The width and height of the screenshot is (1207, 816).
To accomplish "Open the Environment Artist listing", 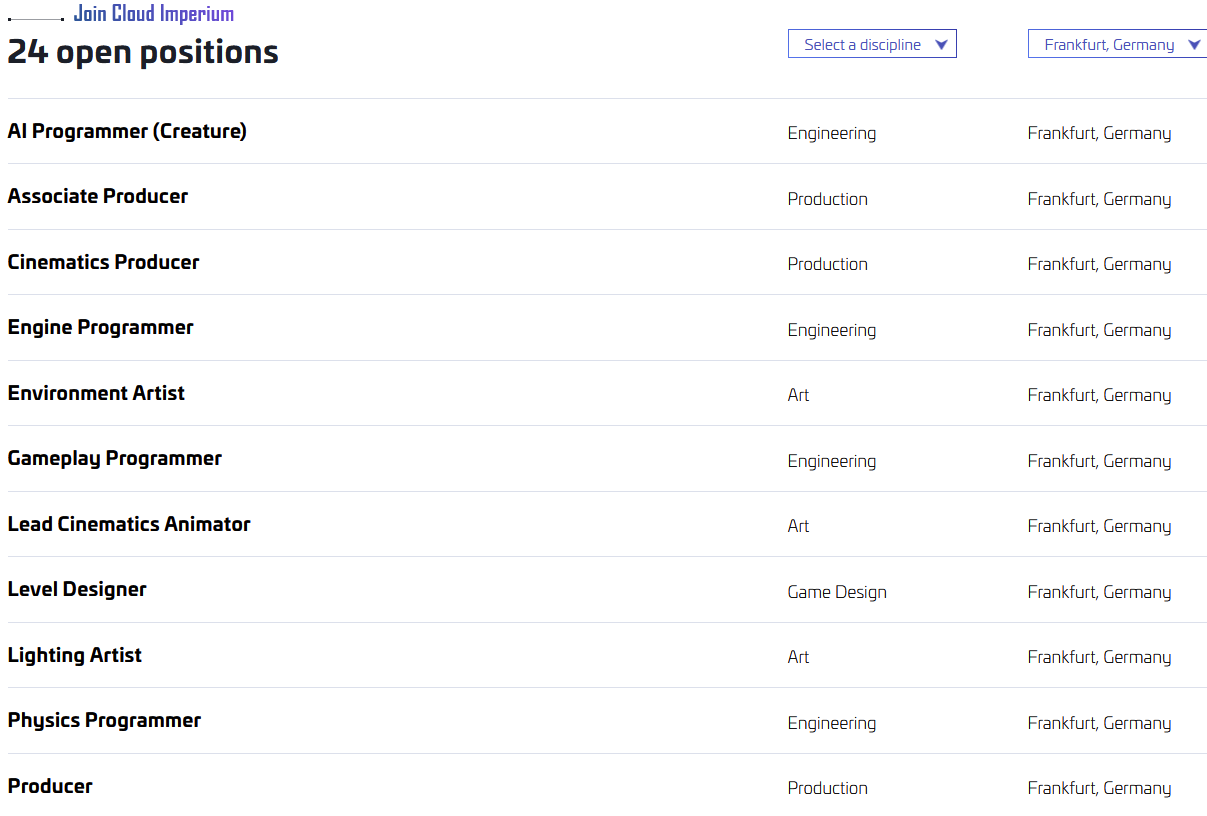I will [96, 393].
